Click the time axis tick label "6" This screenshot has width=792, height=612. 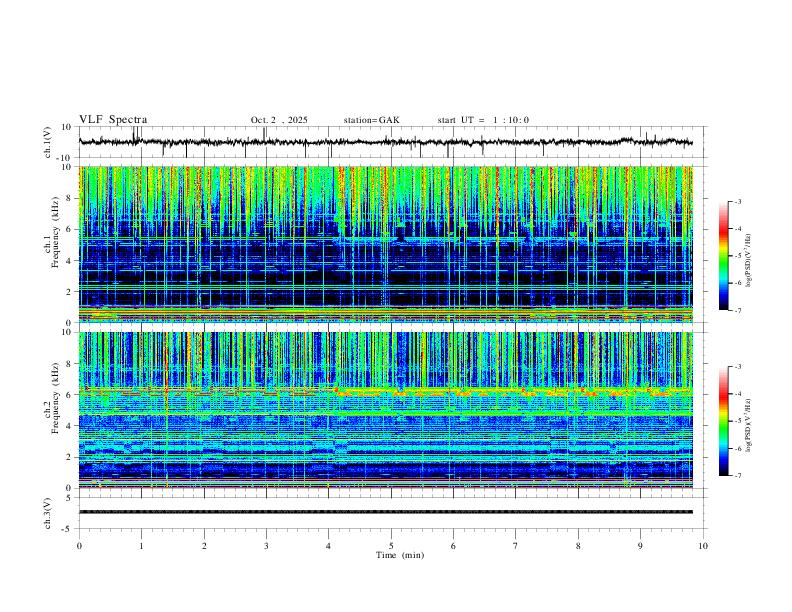click(x=453, y=546)
